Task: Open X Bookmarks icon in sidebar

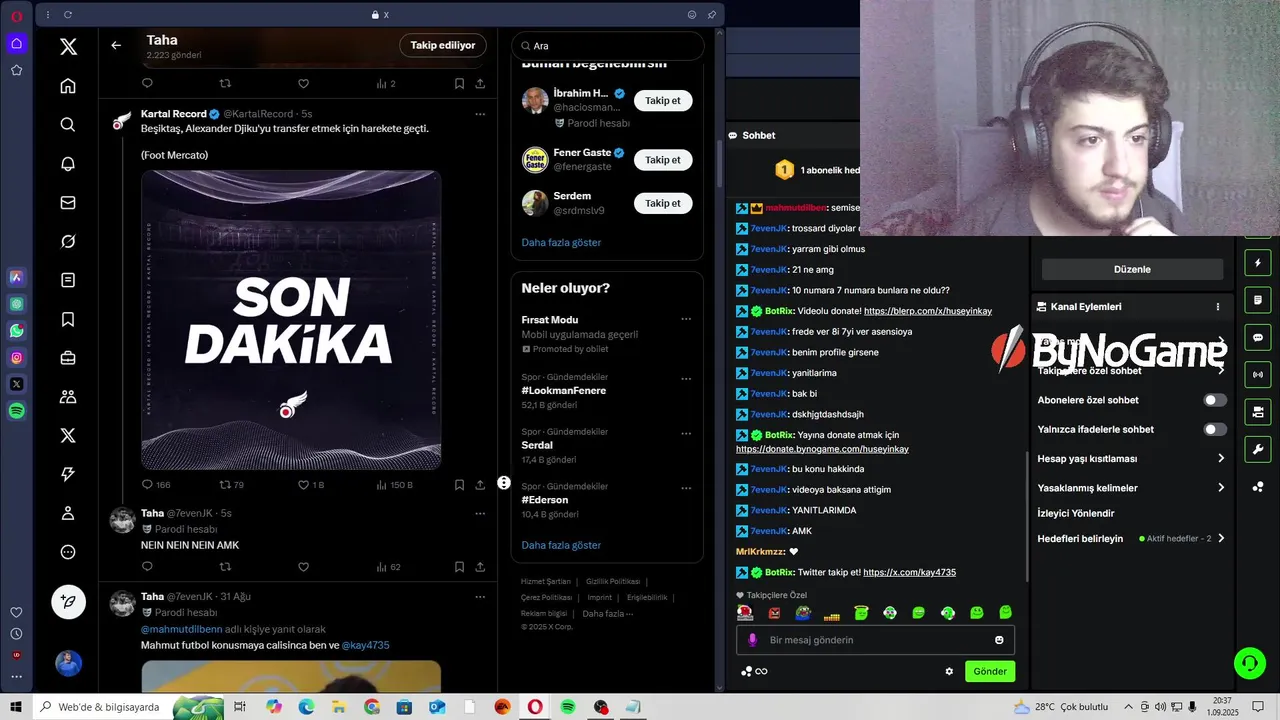Action: tap(68, 319)
